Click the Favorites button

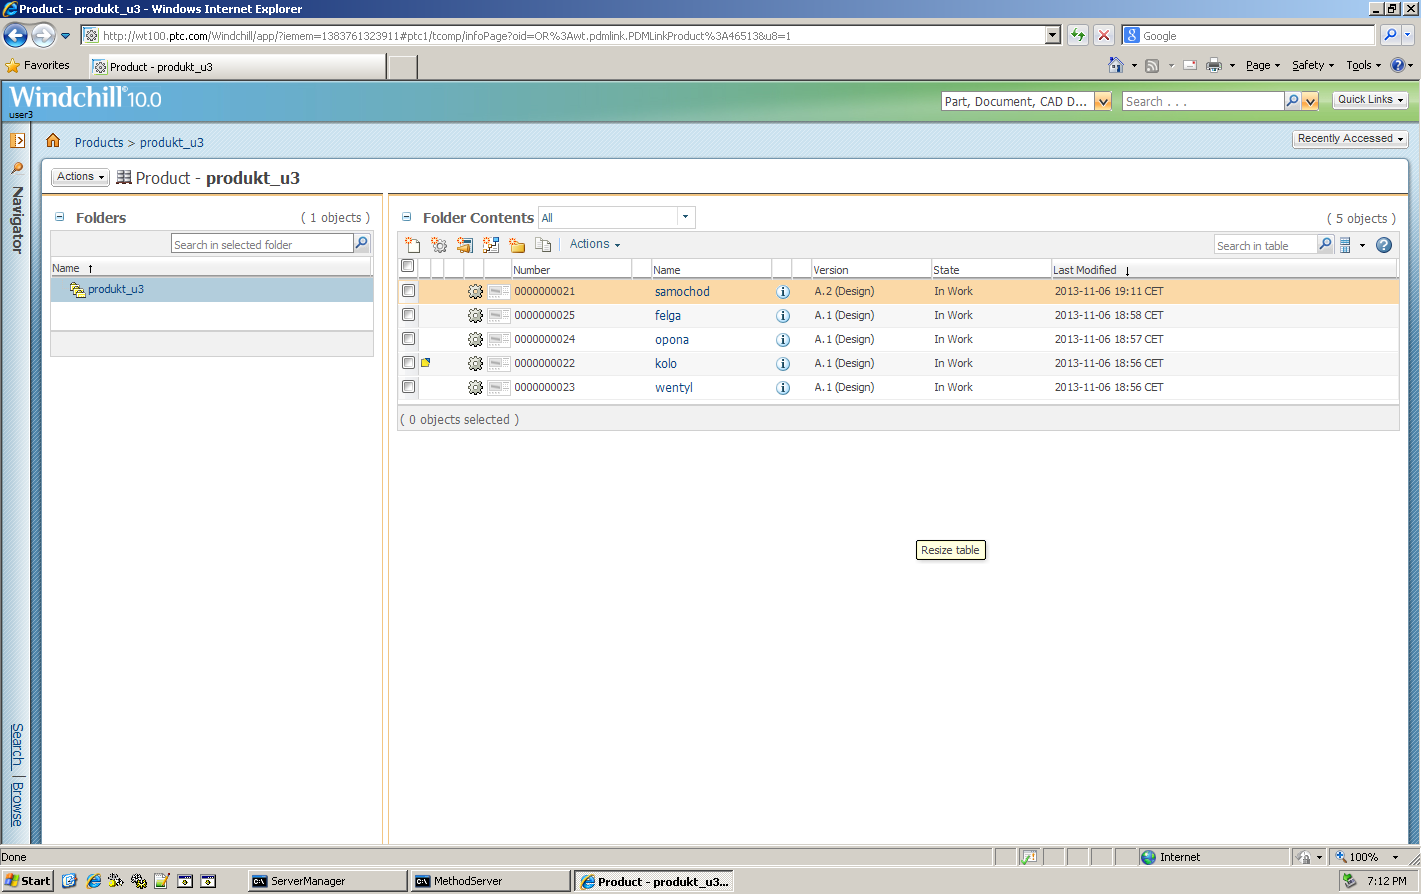tap(38, 65)
